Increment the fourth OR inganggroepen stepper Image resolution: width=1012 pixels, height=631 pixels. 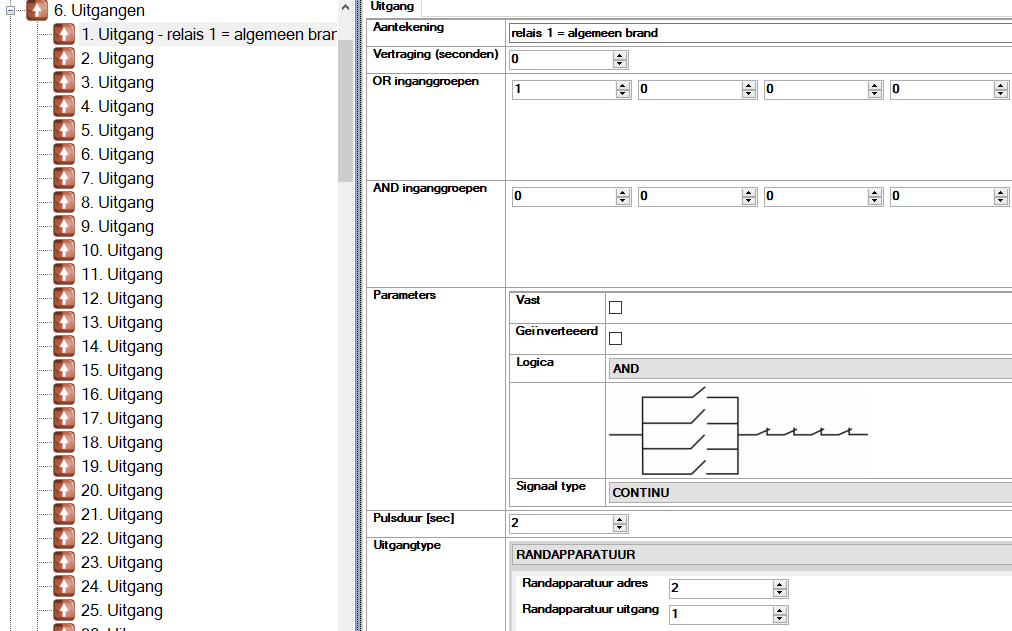pos(1000,85)
